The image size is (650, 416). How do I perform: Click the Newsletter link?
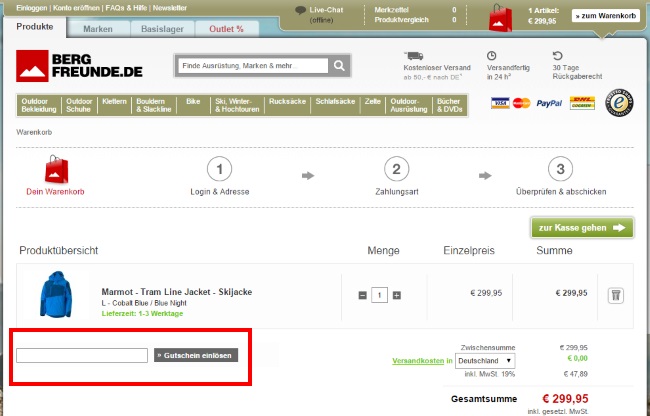click(170, 8)
